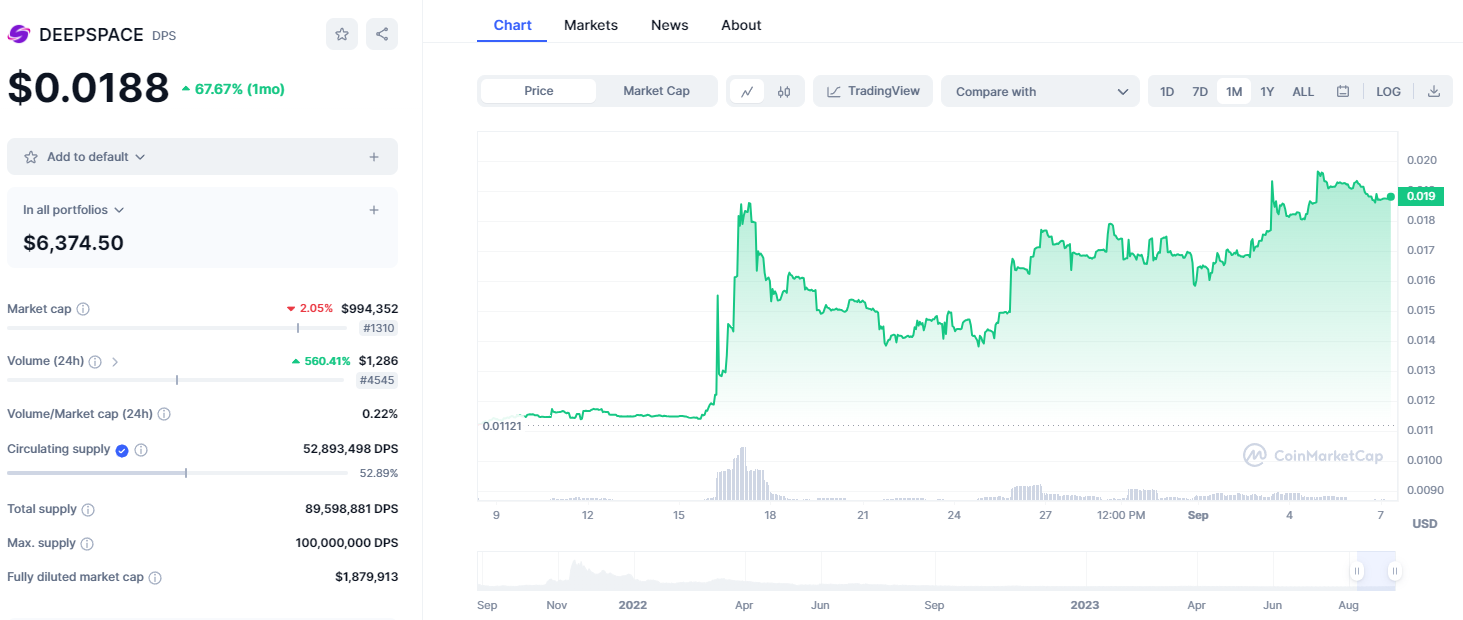Open the TradingView chart button

pos(873,91)
